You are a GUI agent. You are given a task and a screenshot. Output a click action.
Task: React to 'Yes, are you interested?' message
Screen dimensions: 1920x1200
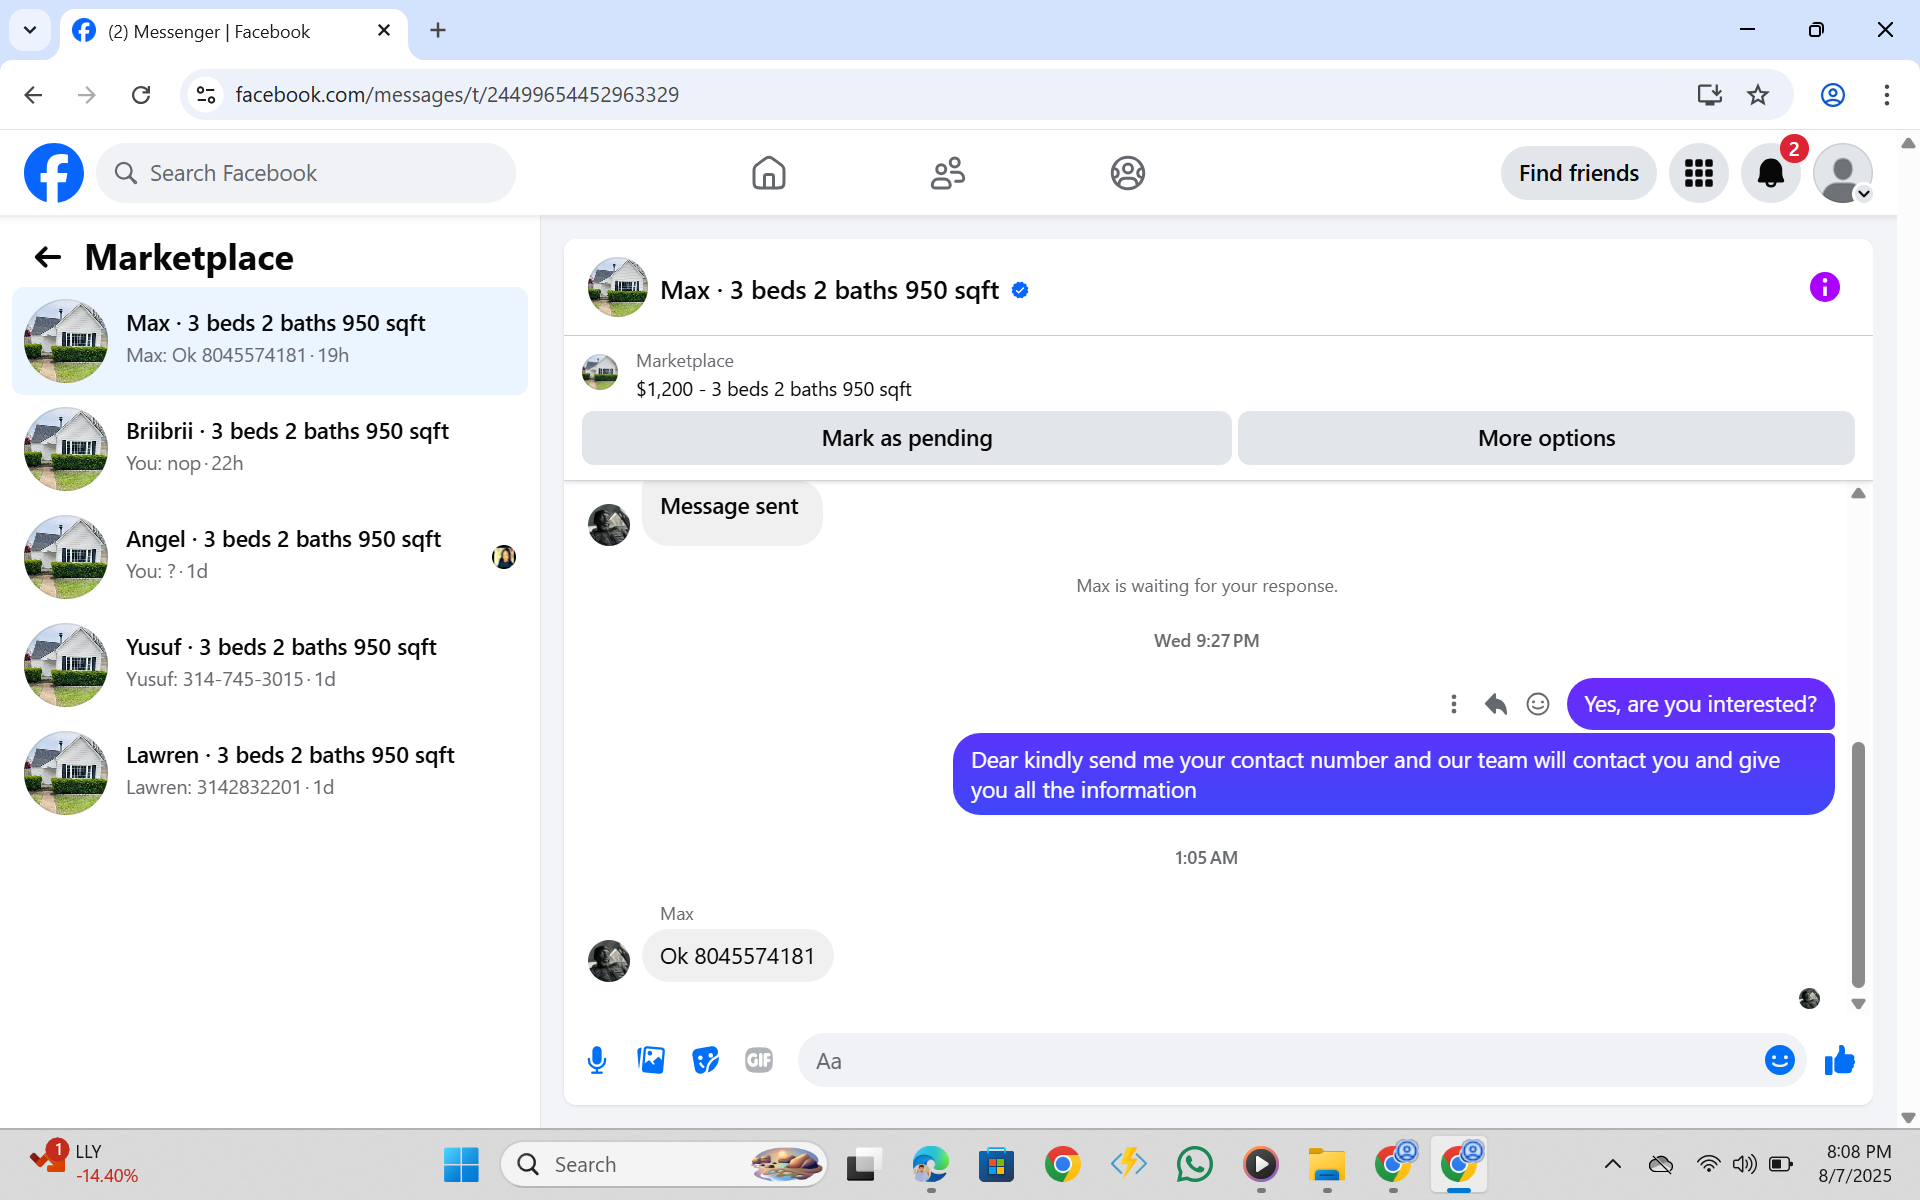(x=1538, y=704)
